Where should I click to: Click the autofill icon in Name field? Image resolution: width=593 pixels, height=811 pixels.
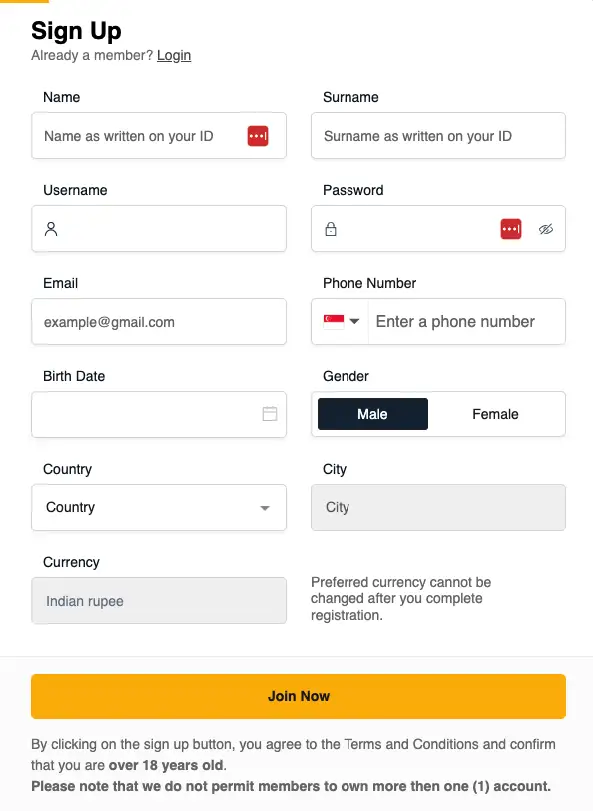tap(258, 135)
